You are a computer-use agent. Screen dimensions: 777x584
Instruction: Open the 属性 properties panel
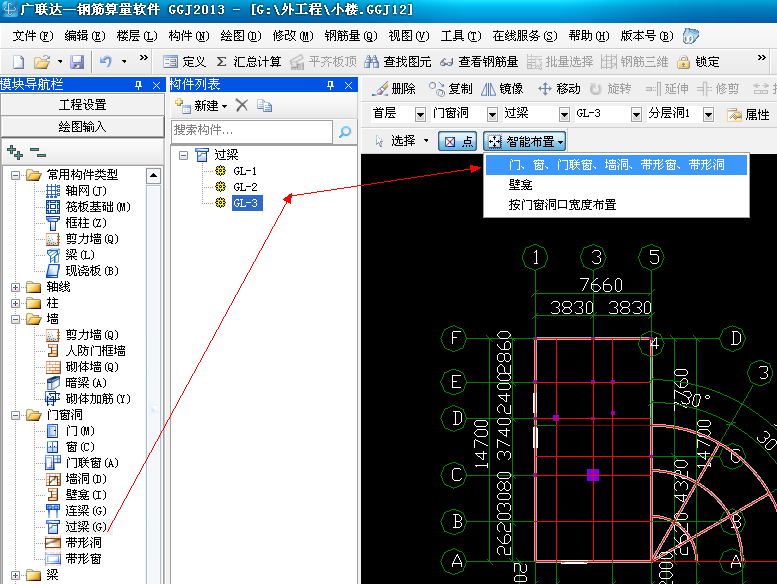coord(748,114)
